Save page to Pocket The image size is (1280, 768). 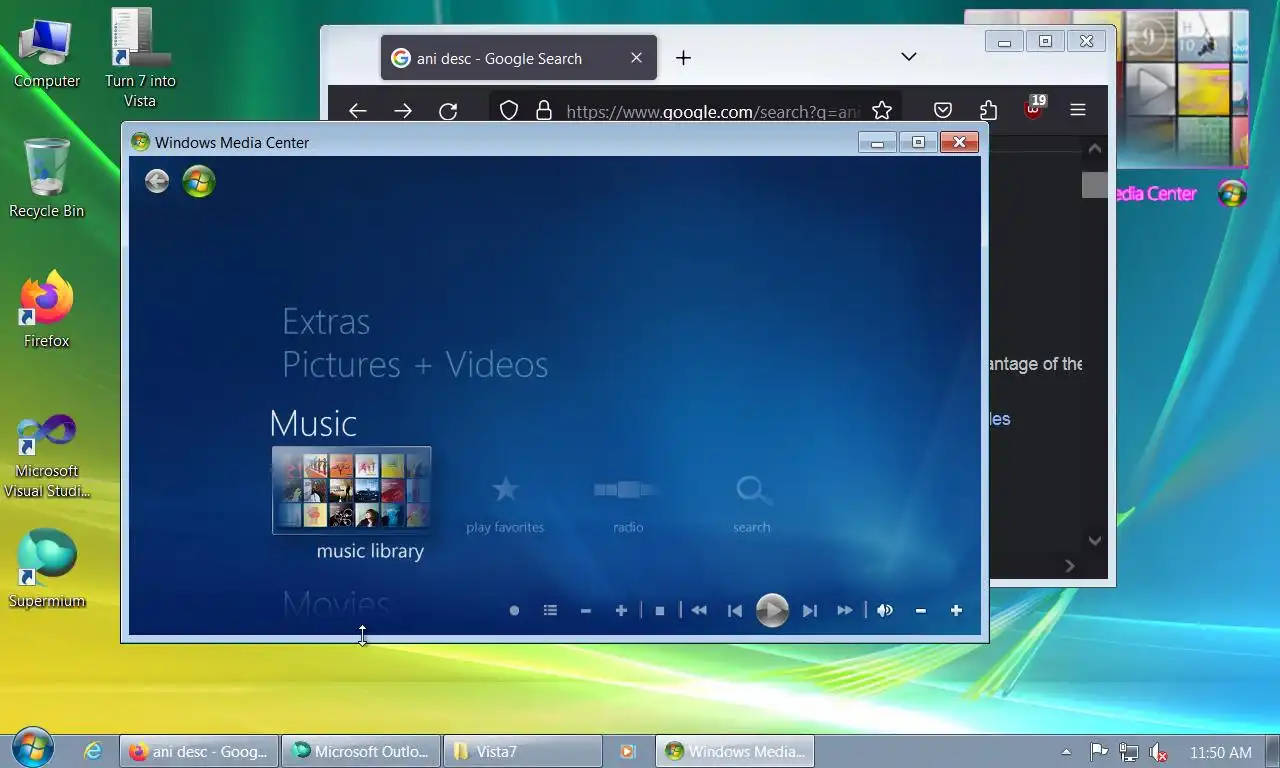[943, 110]
